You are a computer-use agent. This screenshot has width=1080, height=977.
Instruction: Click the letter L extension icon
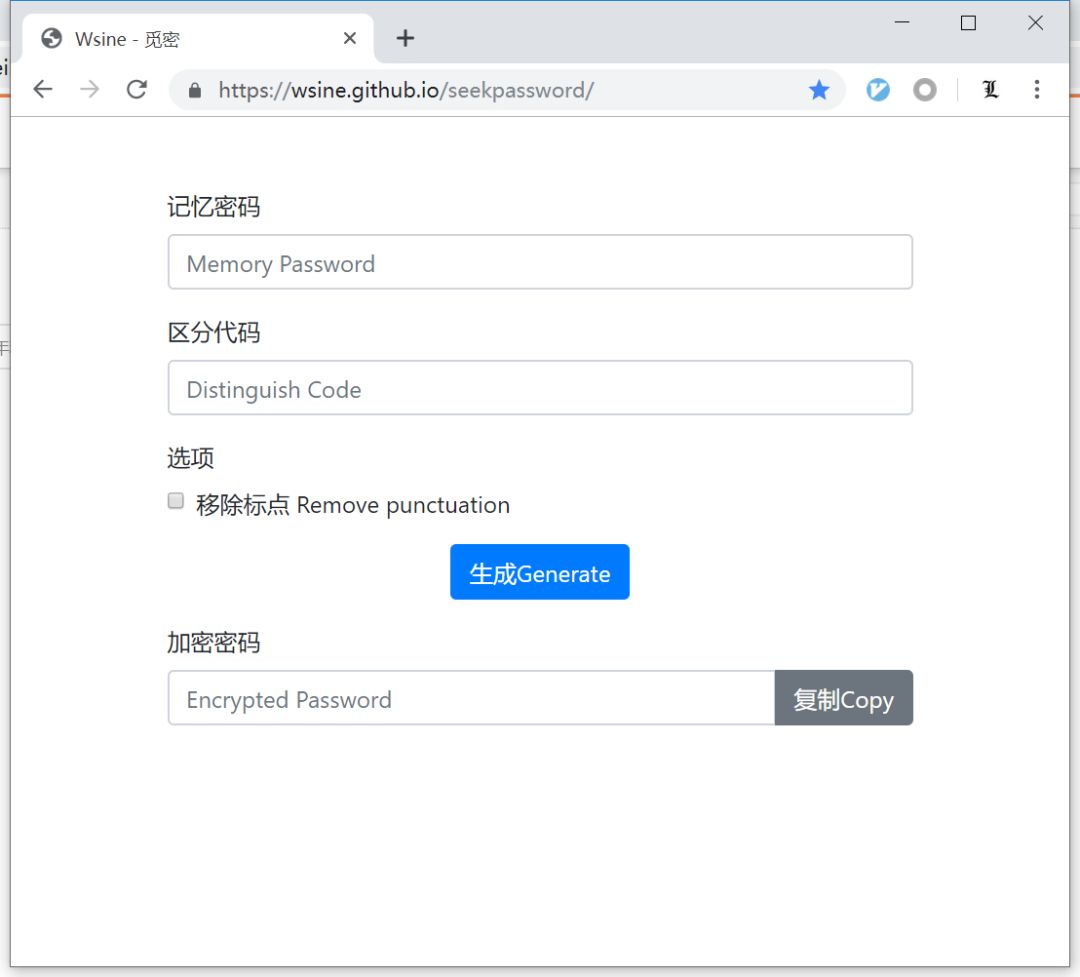pyautogui.click(x=990, y=89)
